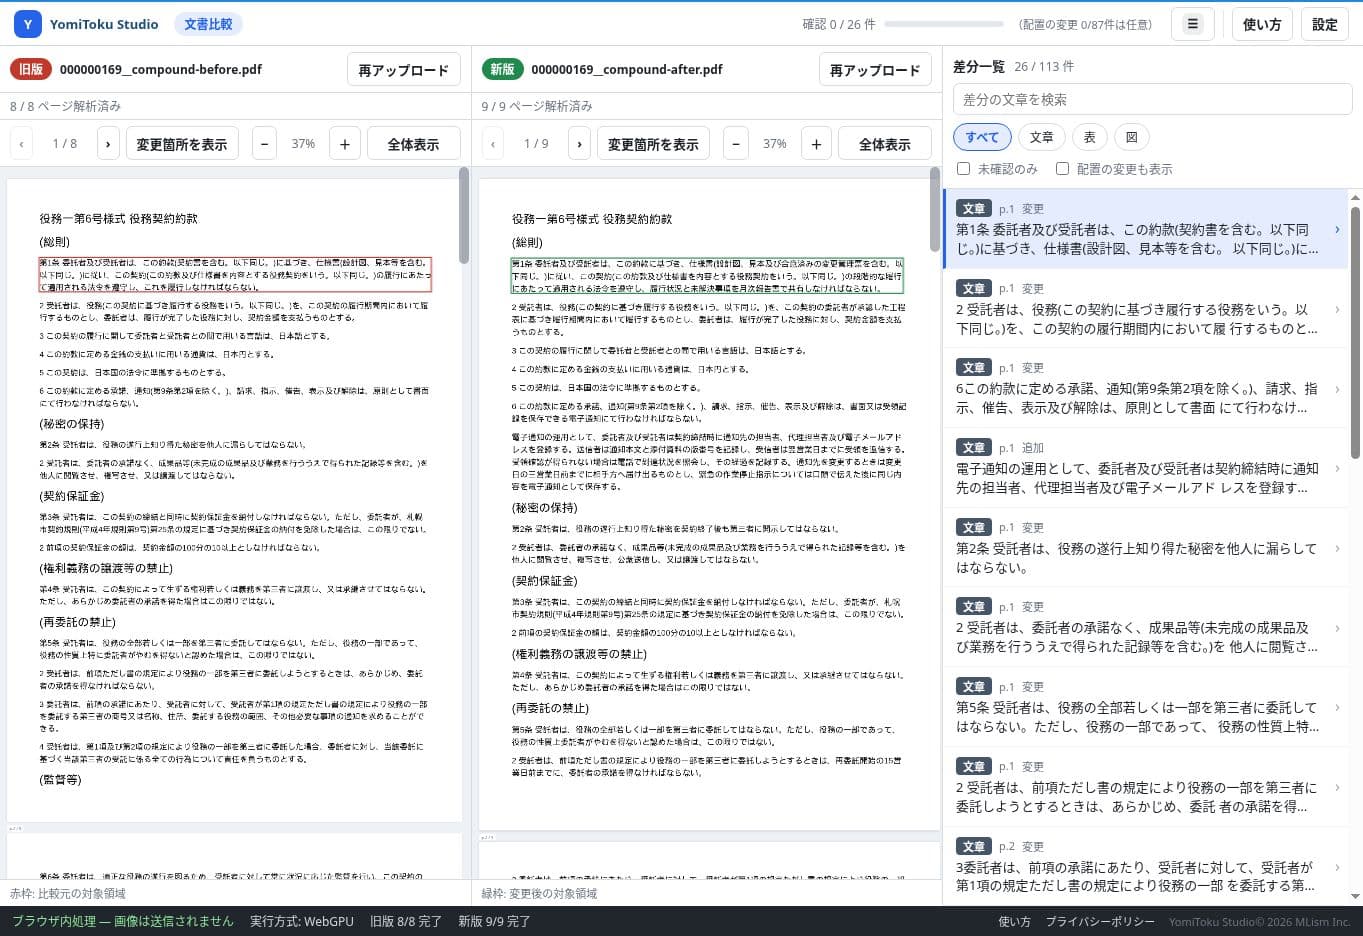The image size is (1363, 936).
Task: Expand the 第1条 委託者及び受託者 diff entry chevron
Action: click(x=1337, y=229)
